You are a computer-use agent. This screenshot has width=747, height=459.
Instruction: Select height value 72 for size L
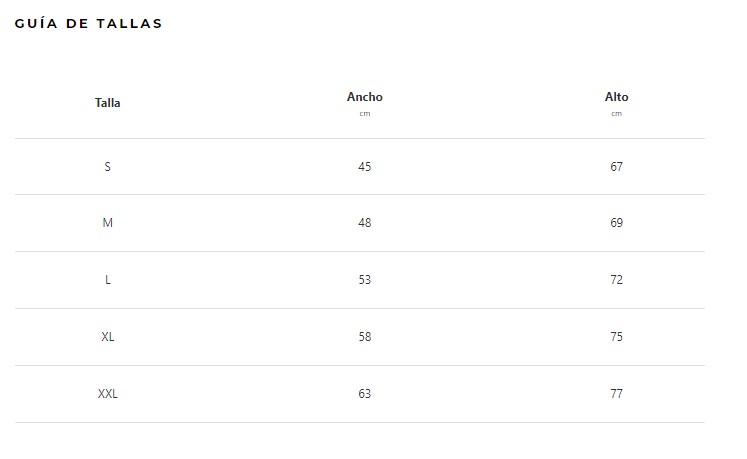pyautogui.click(x=616, y=280)
